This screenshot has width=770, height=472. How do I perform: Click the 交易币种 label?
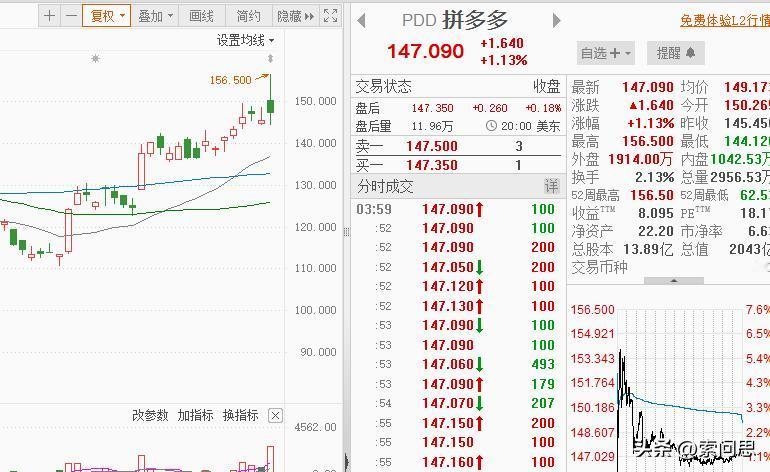(600, 267)
